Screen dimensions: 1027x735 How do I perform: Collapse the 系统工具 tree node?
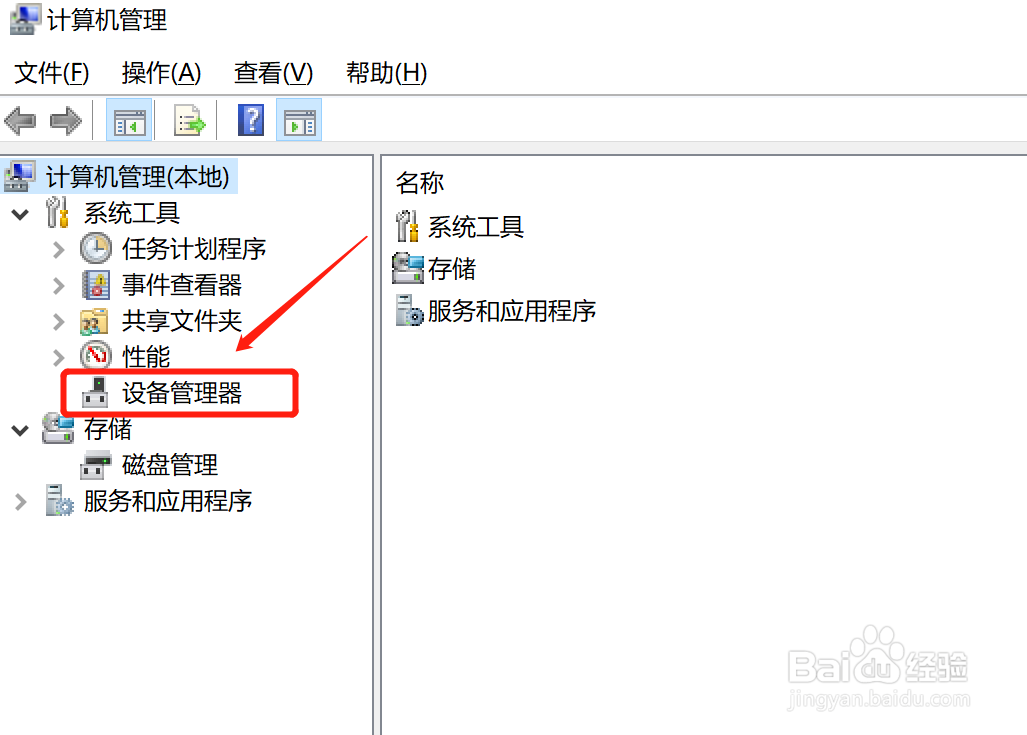point(20,214)
